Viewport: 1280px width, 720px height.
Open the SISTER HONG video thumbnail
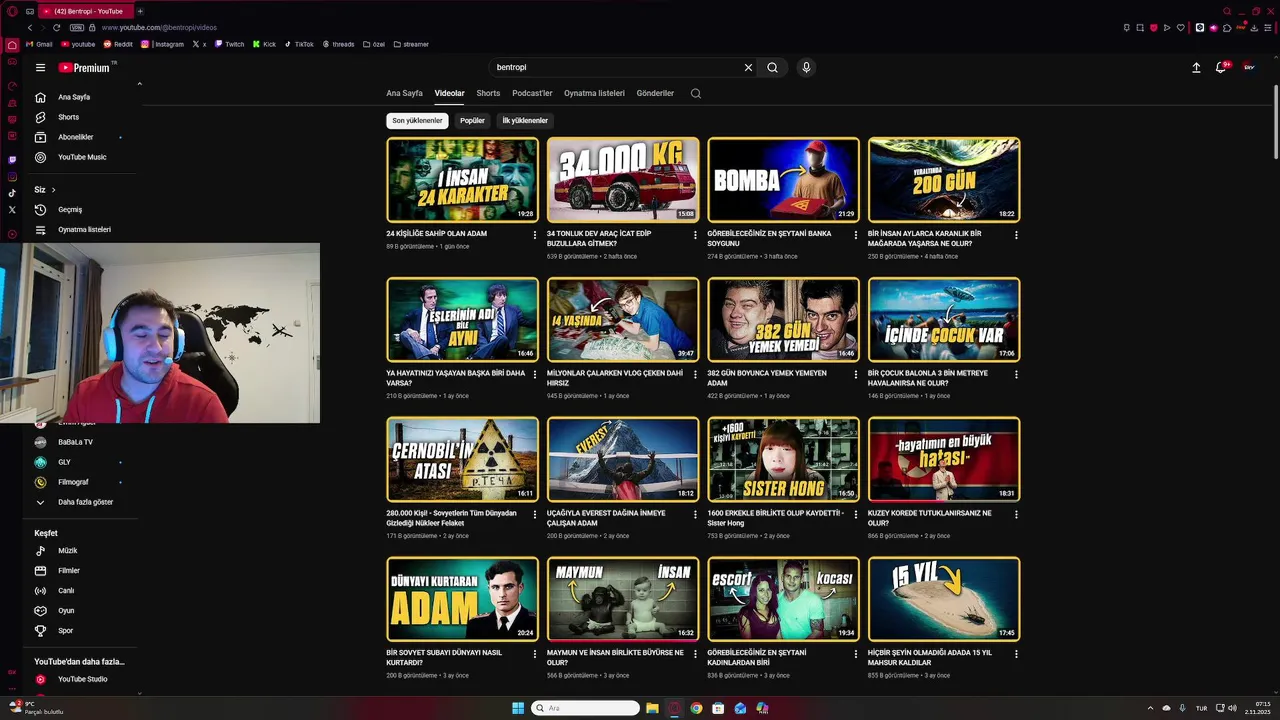(783, 460)
